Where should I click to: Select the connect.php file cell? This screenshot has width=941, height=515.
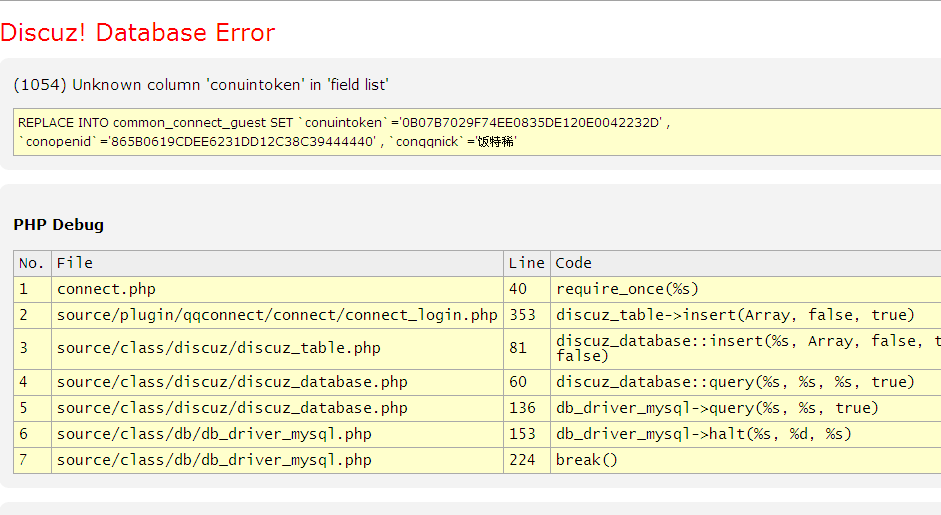106,289
